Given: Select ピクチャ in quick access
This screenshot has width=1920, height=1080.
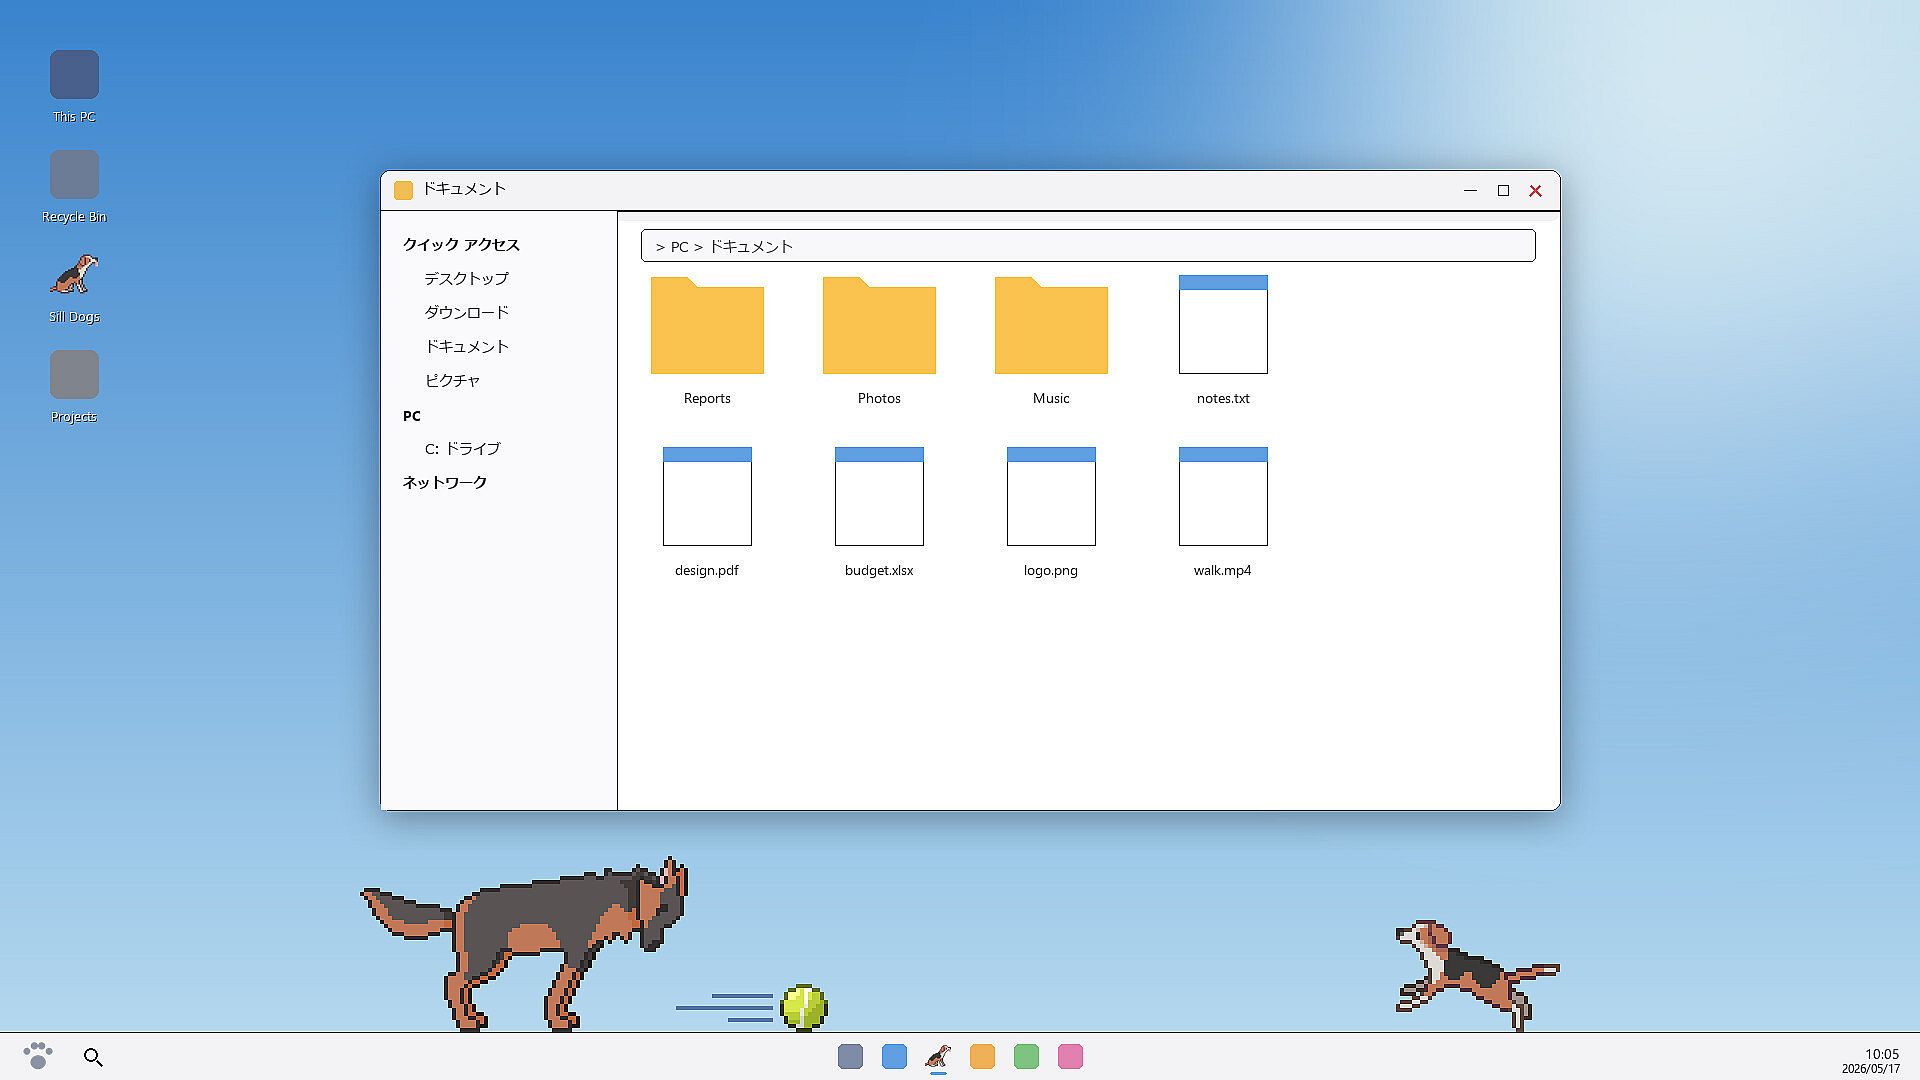Looking at the screenshot, I should click(x=452, y=381).
